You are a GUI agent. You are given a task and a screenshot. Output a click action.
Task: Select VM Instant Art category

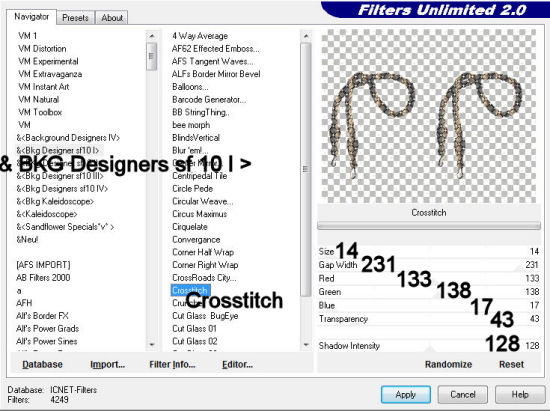tap(43, 87)
